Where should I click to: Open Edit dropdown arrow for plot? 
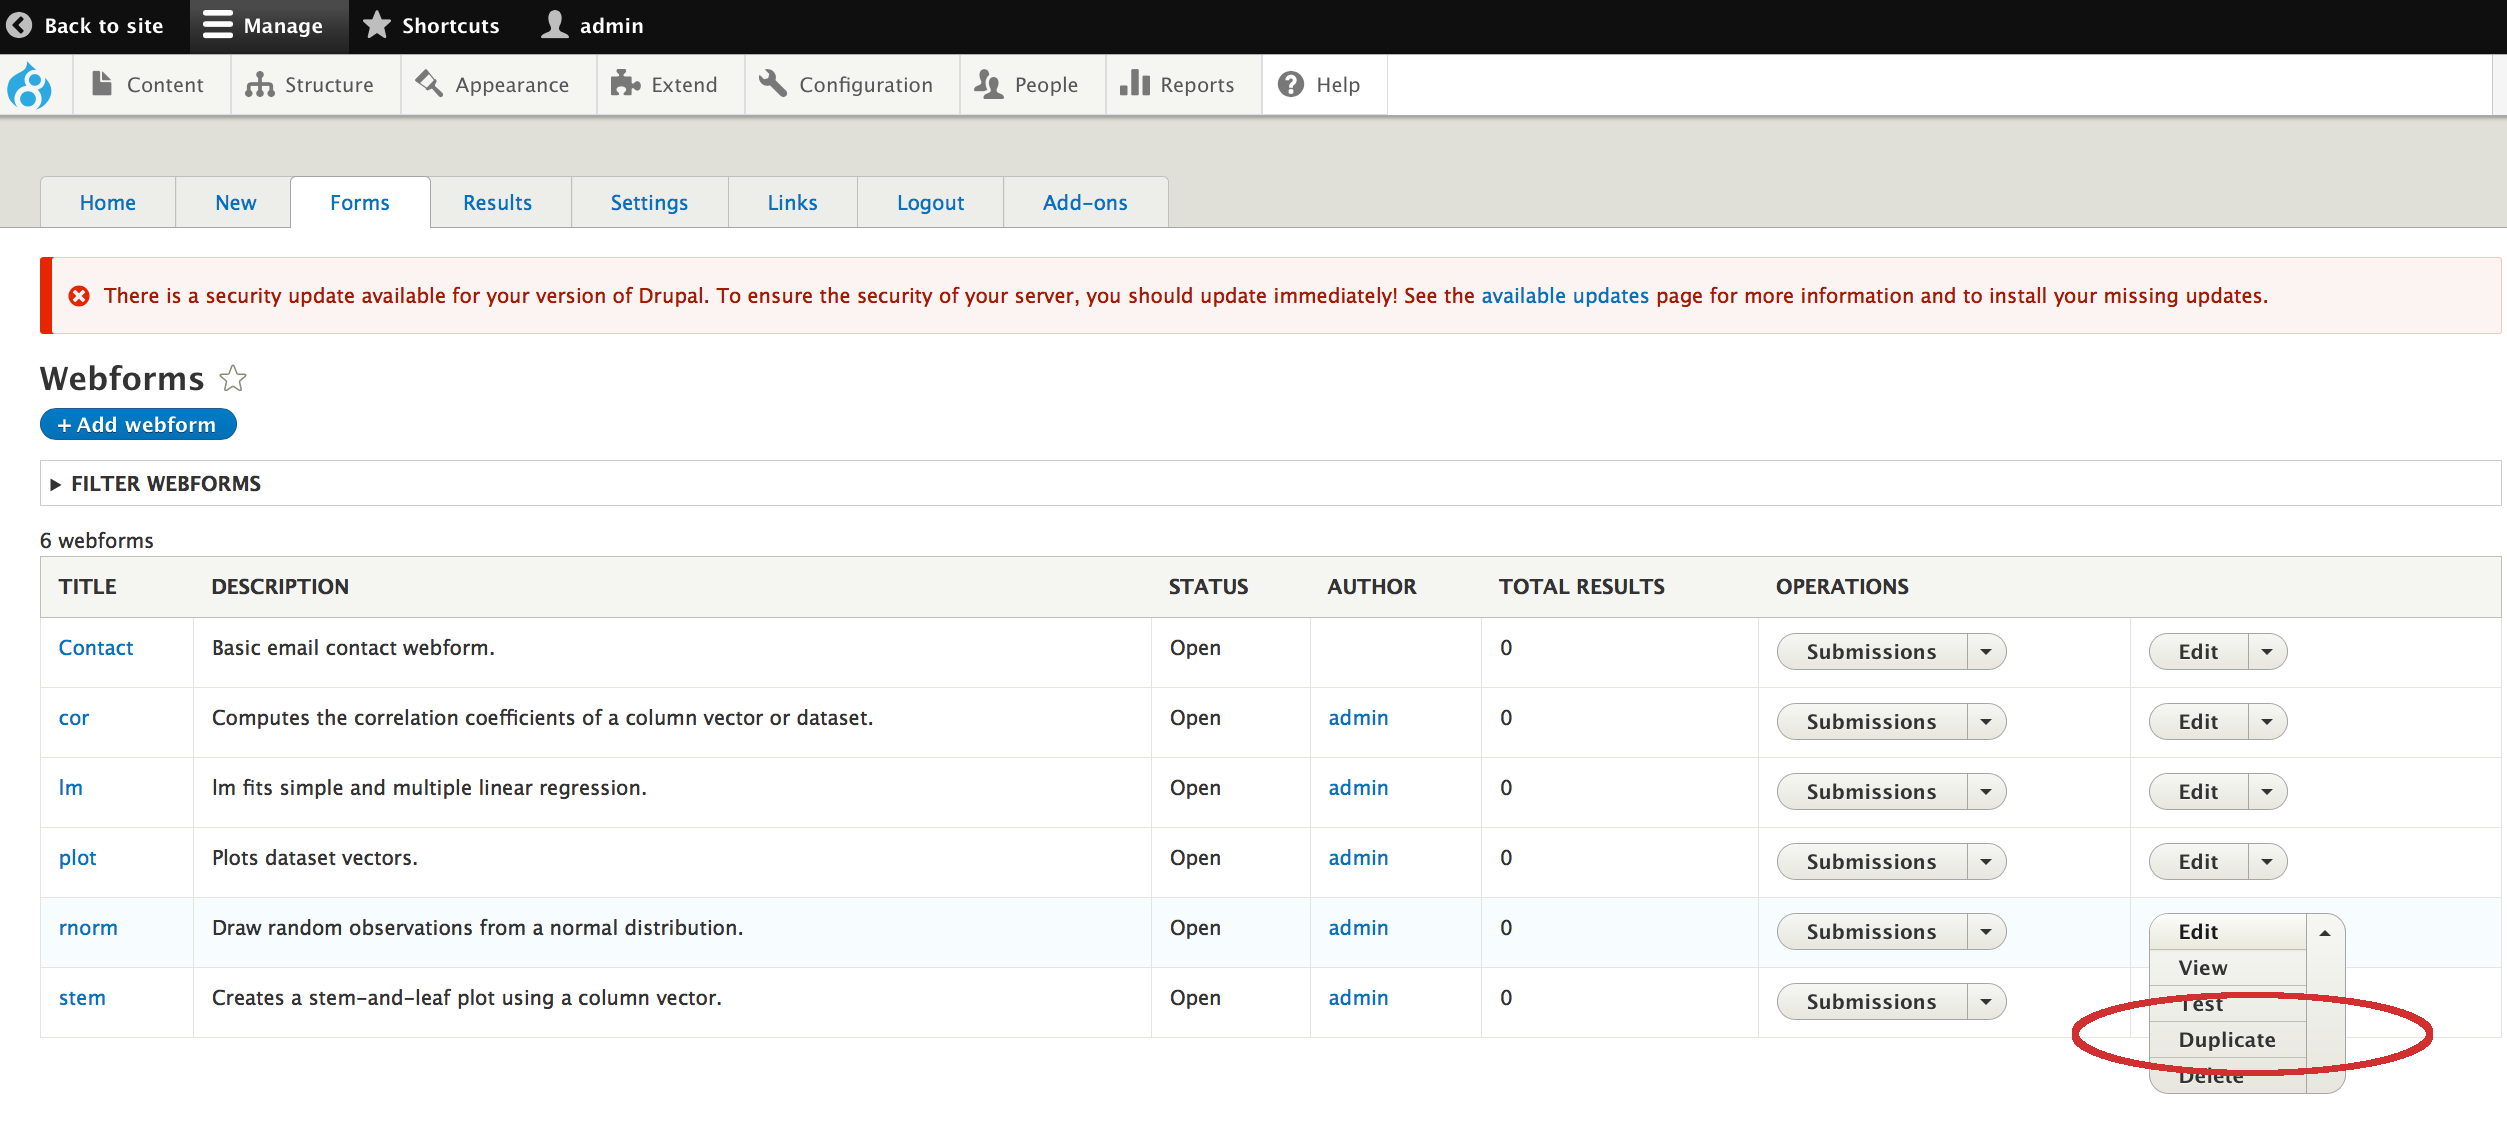point(2267,861)
